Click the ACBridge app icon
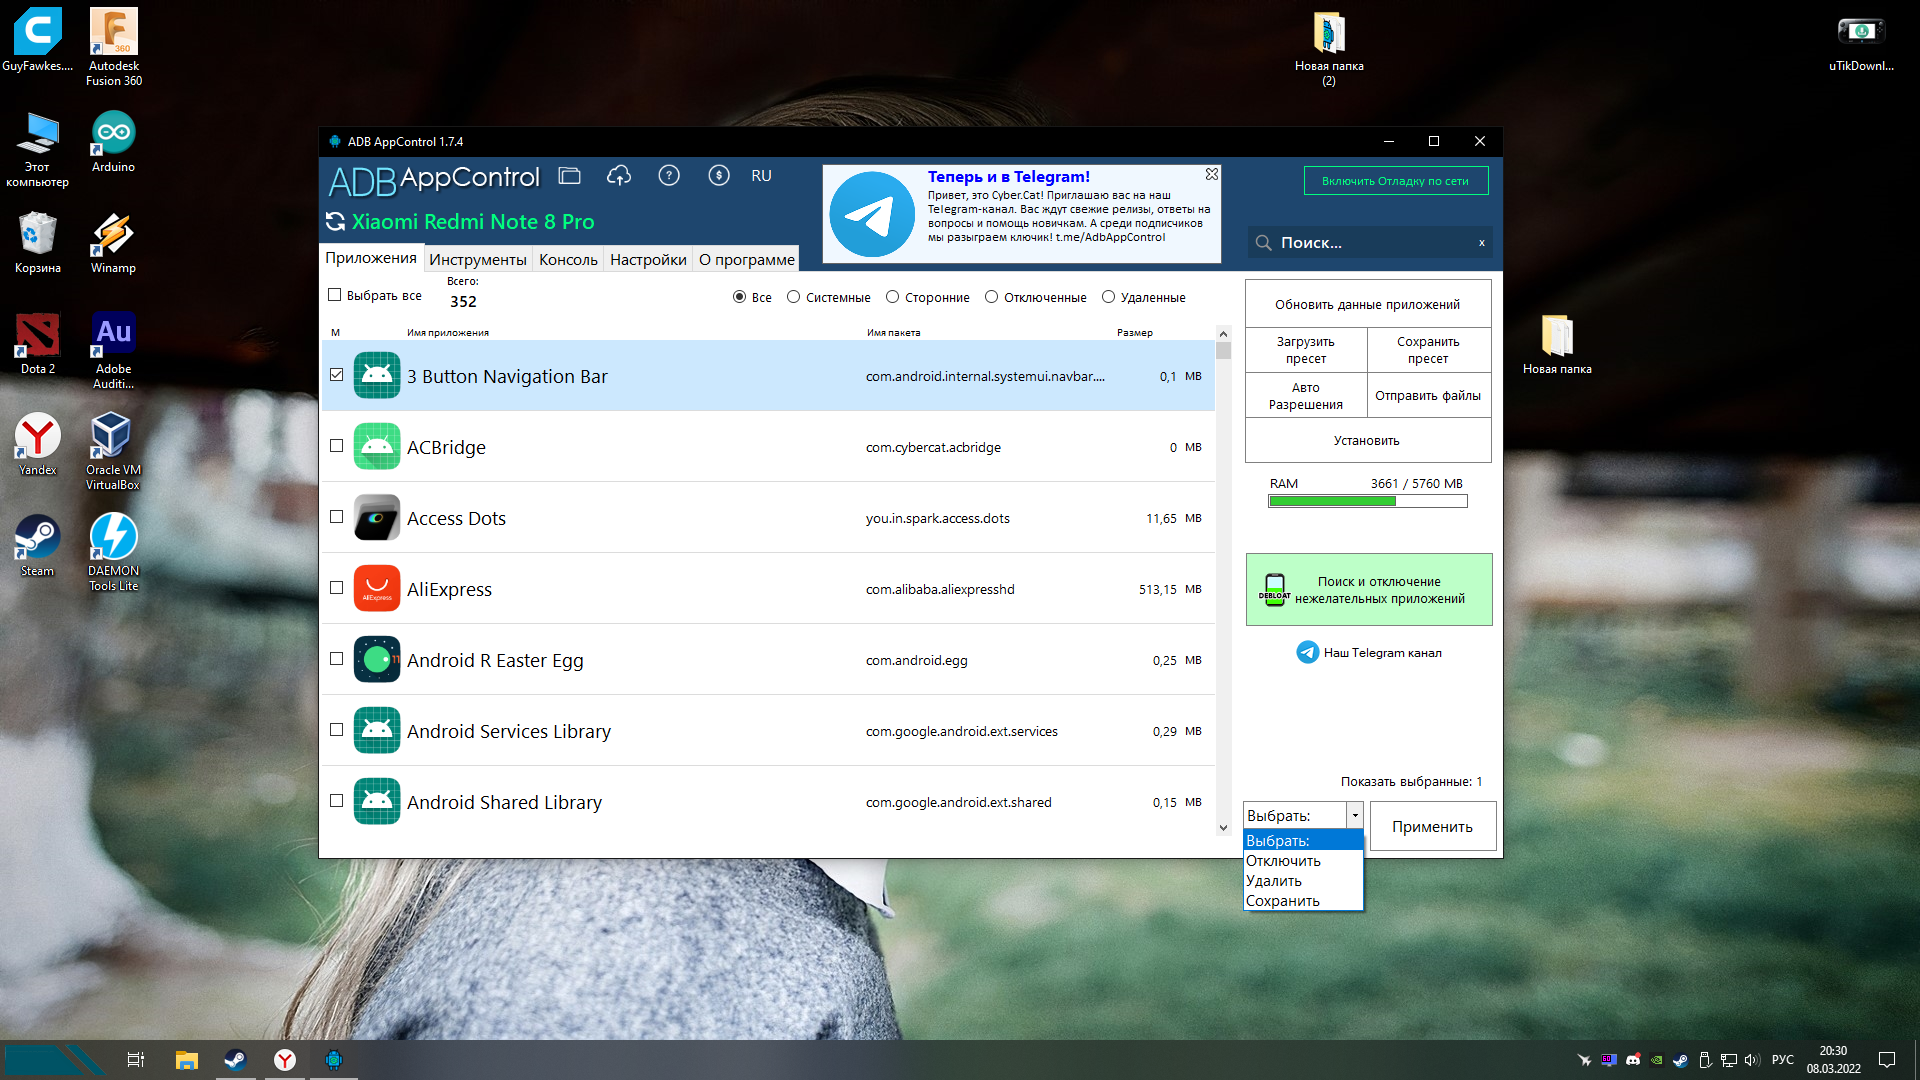1920x1080 pixels. (x=377, y=447)
